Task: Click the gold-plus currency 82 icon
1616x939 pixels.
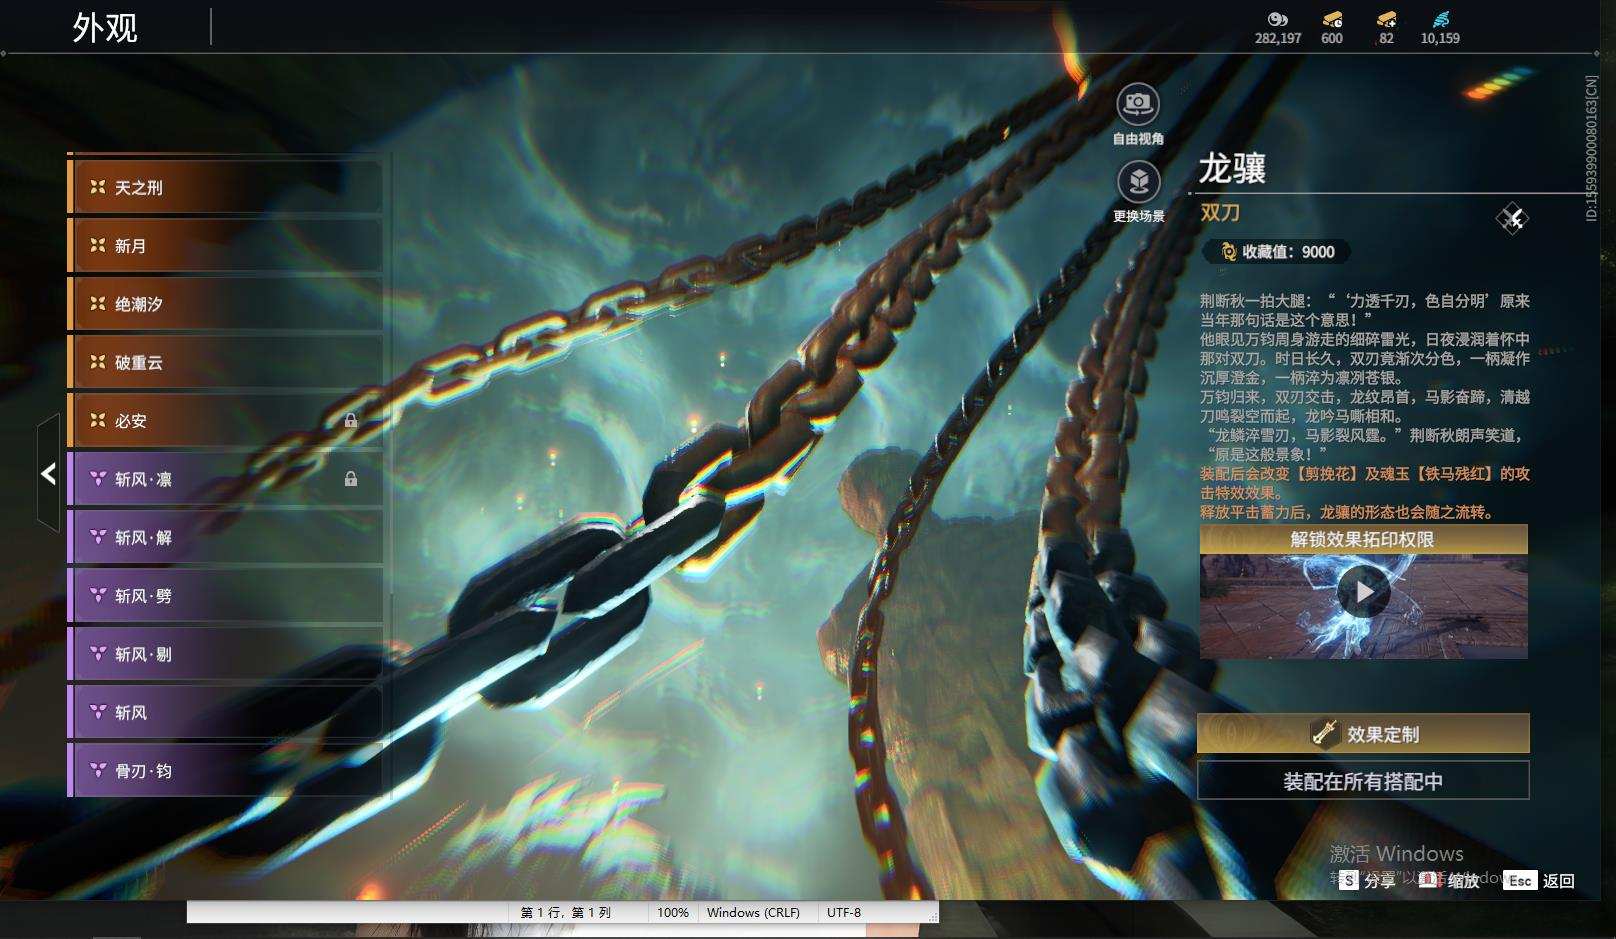Action: pyautogui.click(x=1386, y=19)
